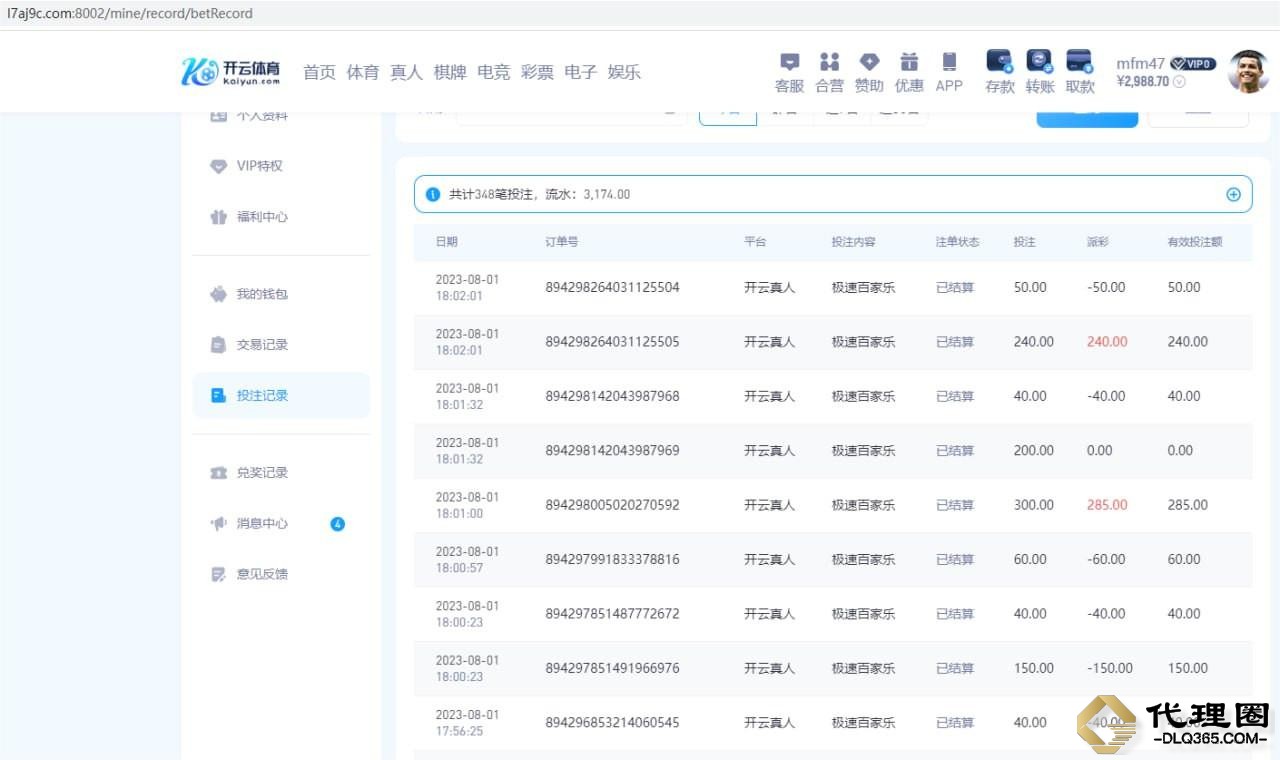Click order number 894298264031125504
The height and width of the screenshot is (760, 1280).
(612, 287)
